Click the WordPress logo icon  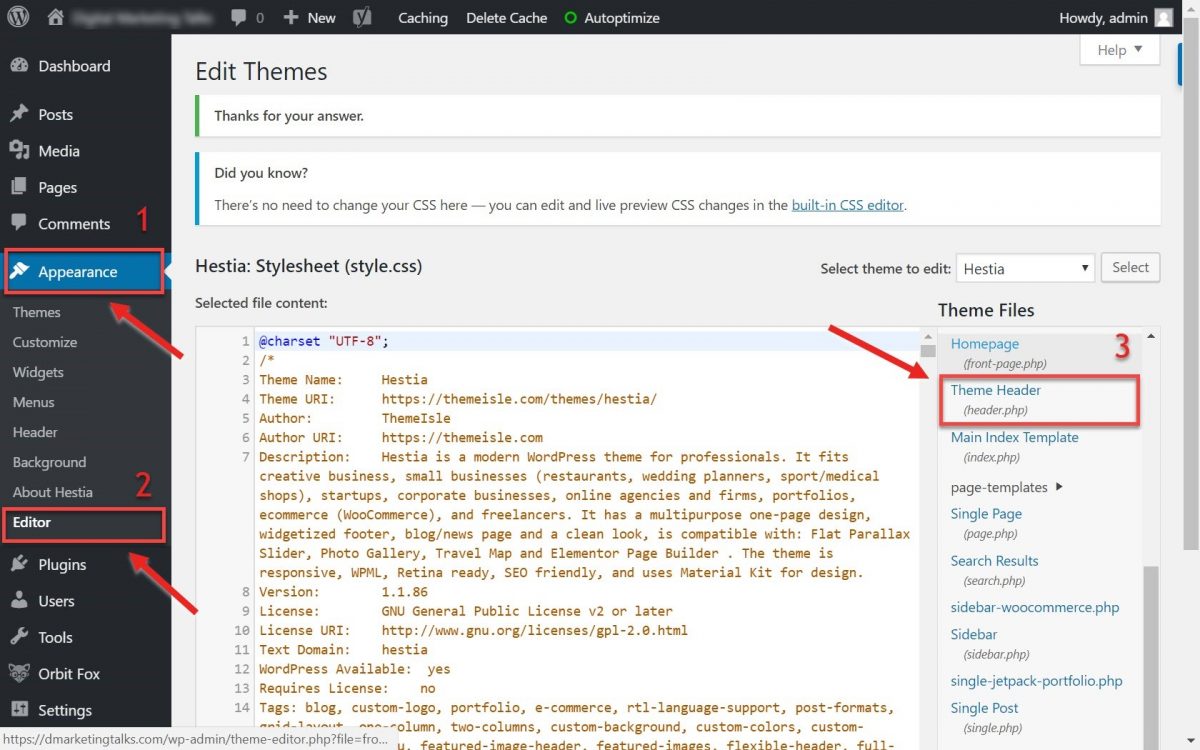click(19, 17)
